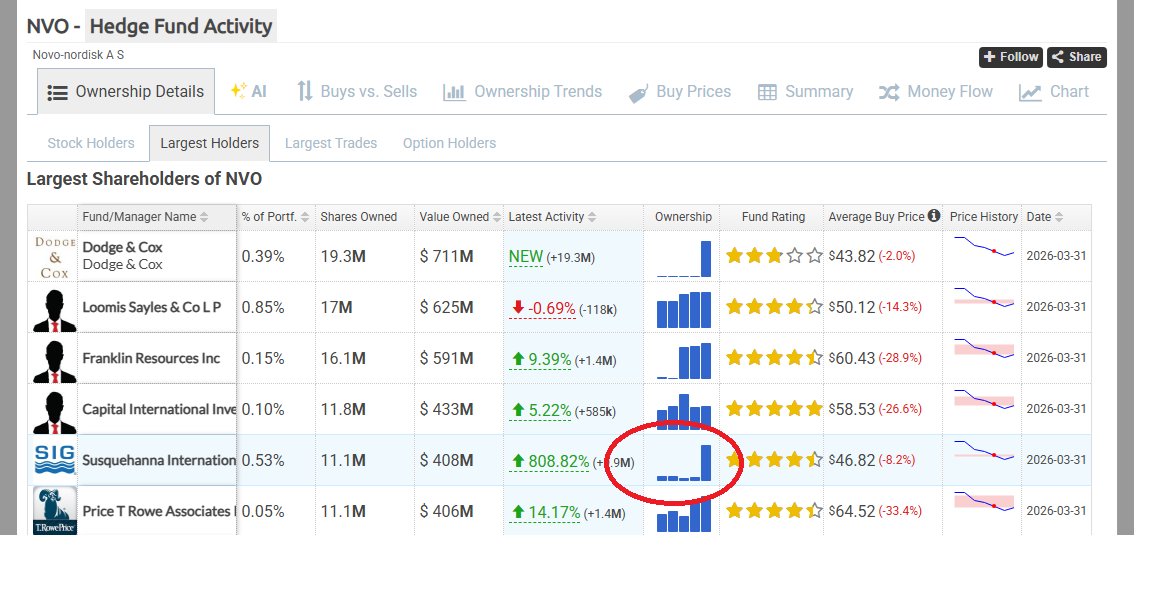Click the -0.69% activity for Loomis Sayles
This screenshot has width=1150, height=608.
[543, 308]
